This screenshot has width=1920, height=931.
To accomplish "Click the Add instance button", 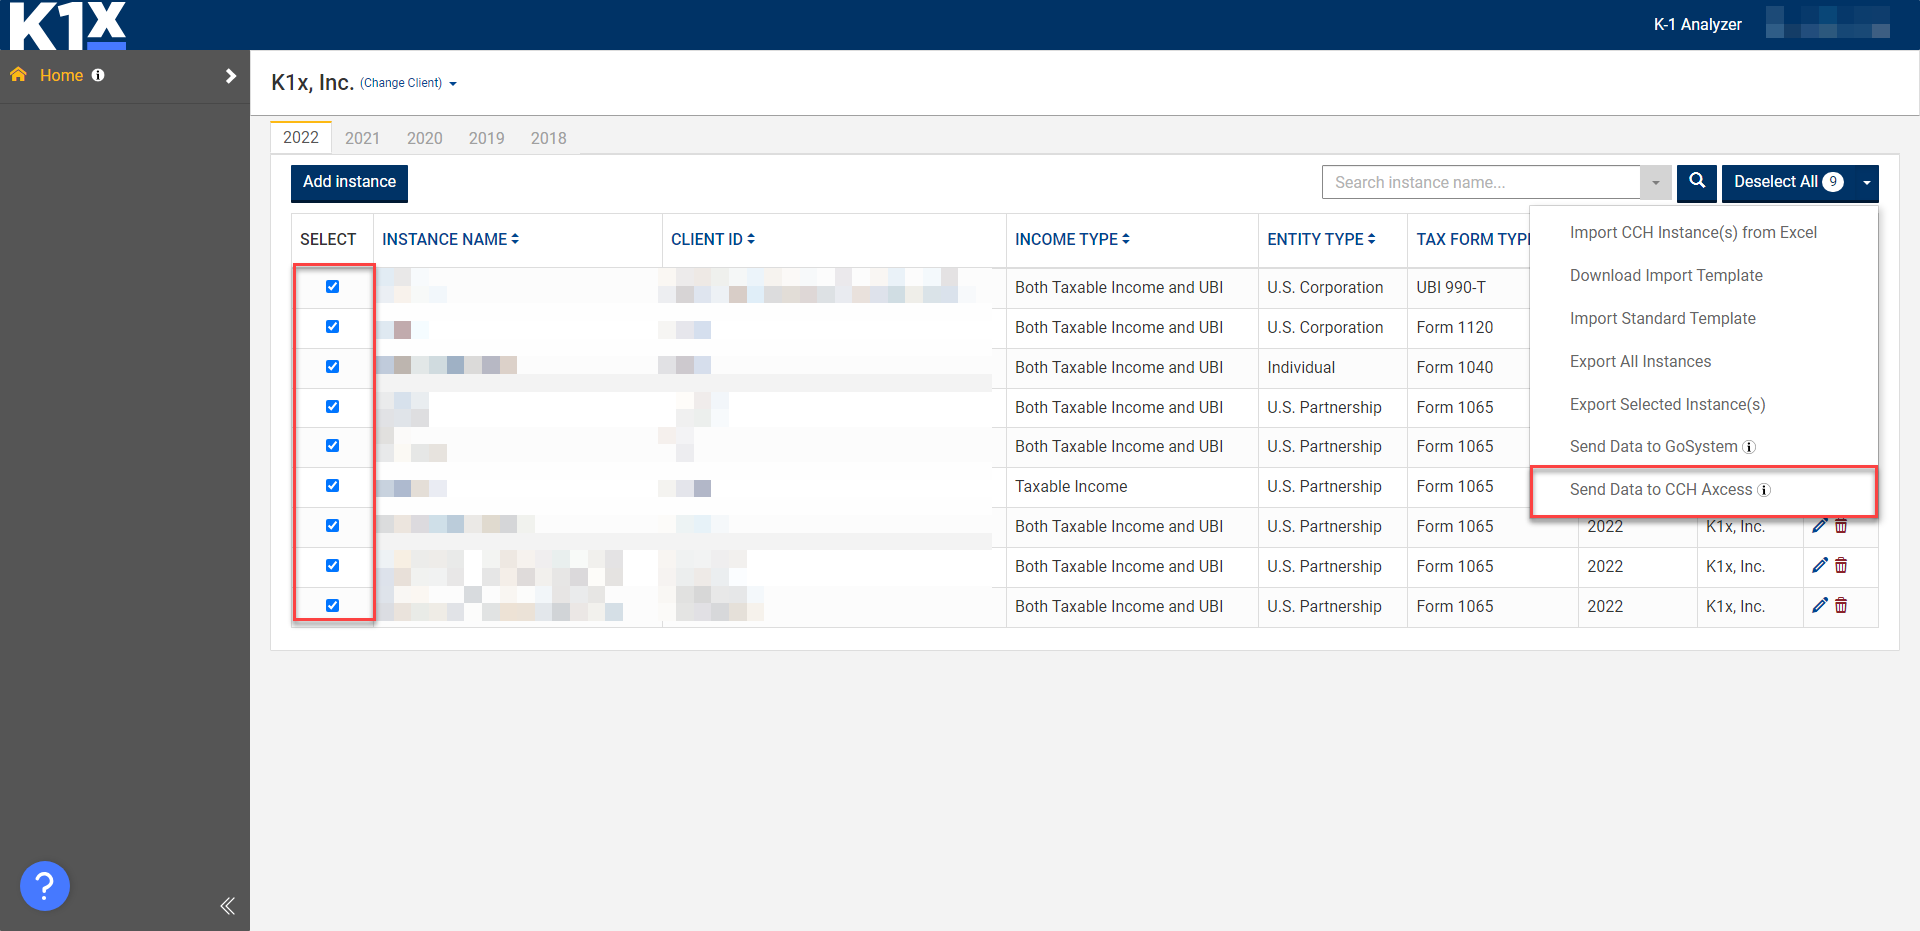I will tap(348, 182).
